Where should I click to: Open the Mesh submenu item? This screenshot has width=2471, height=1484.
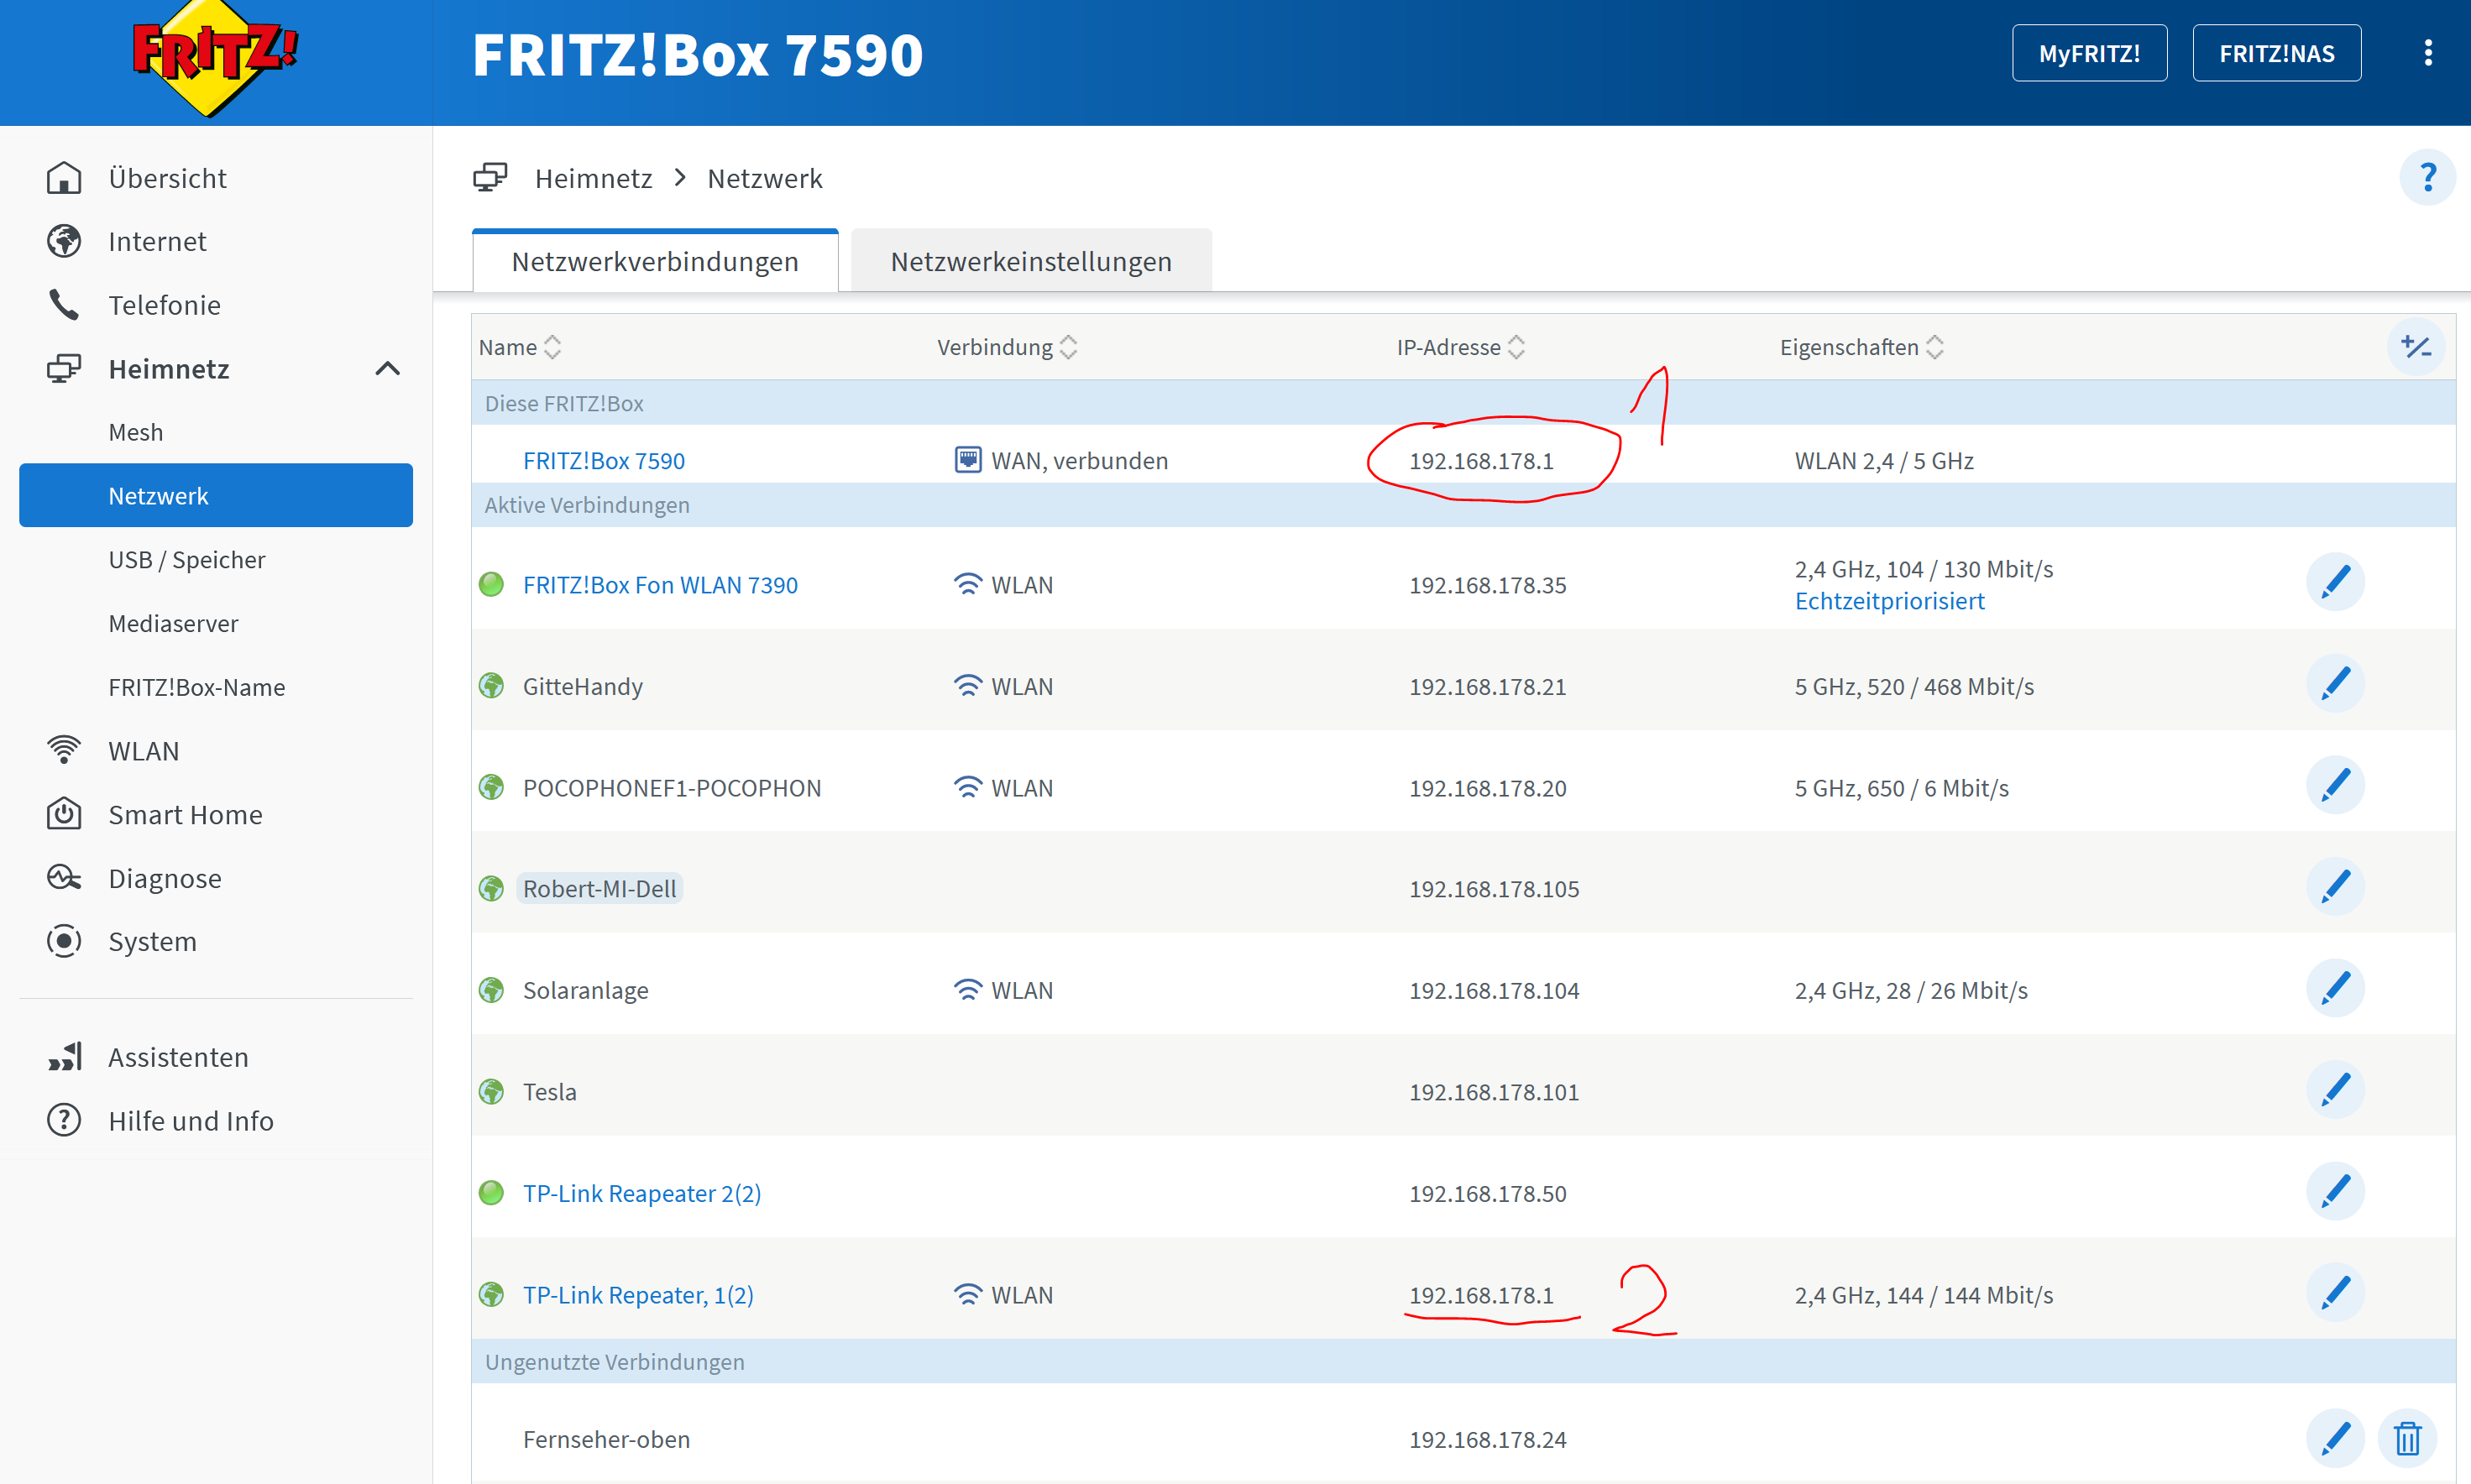pyautogui.click(x=135, y=432)
